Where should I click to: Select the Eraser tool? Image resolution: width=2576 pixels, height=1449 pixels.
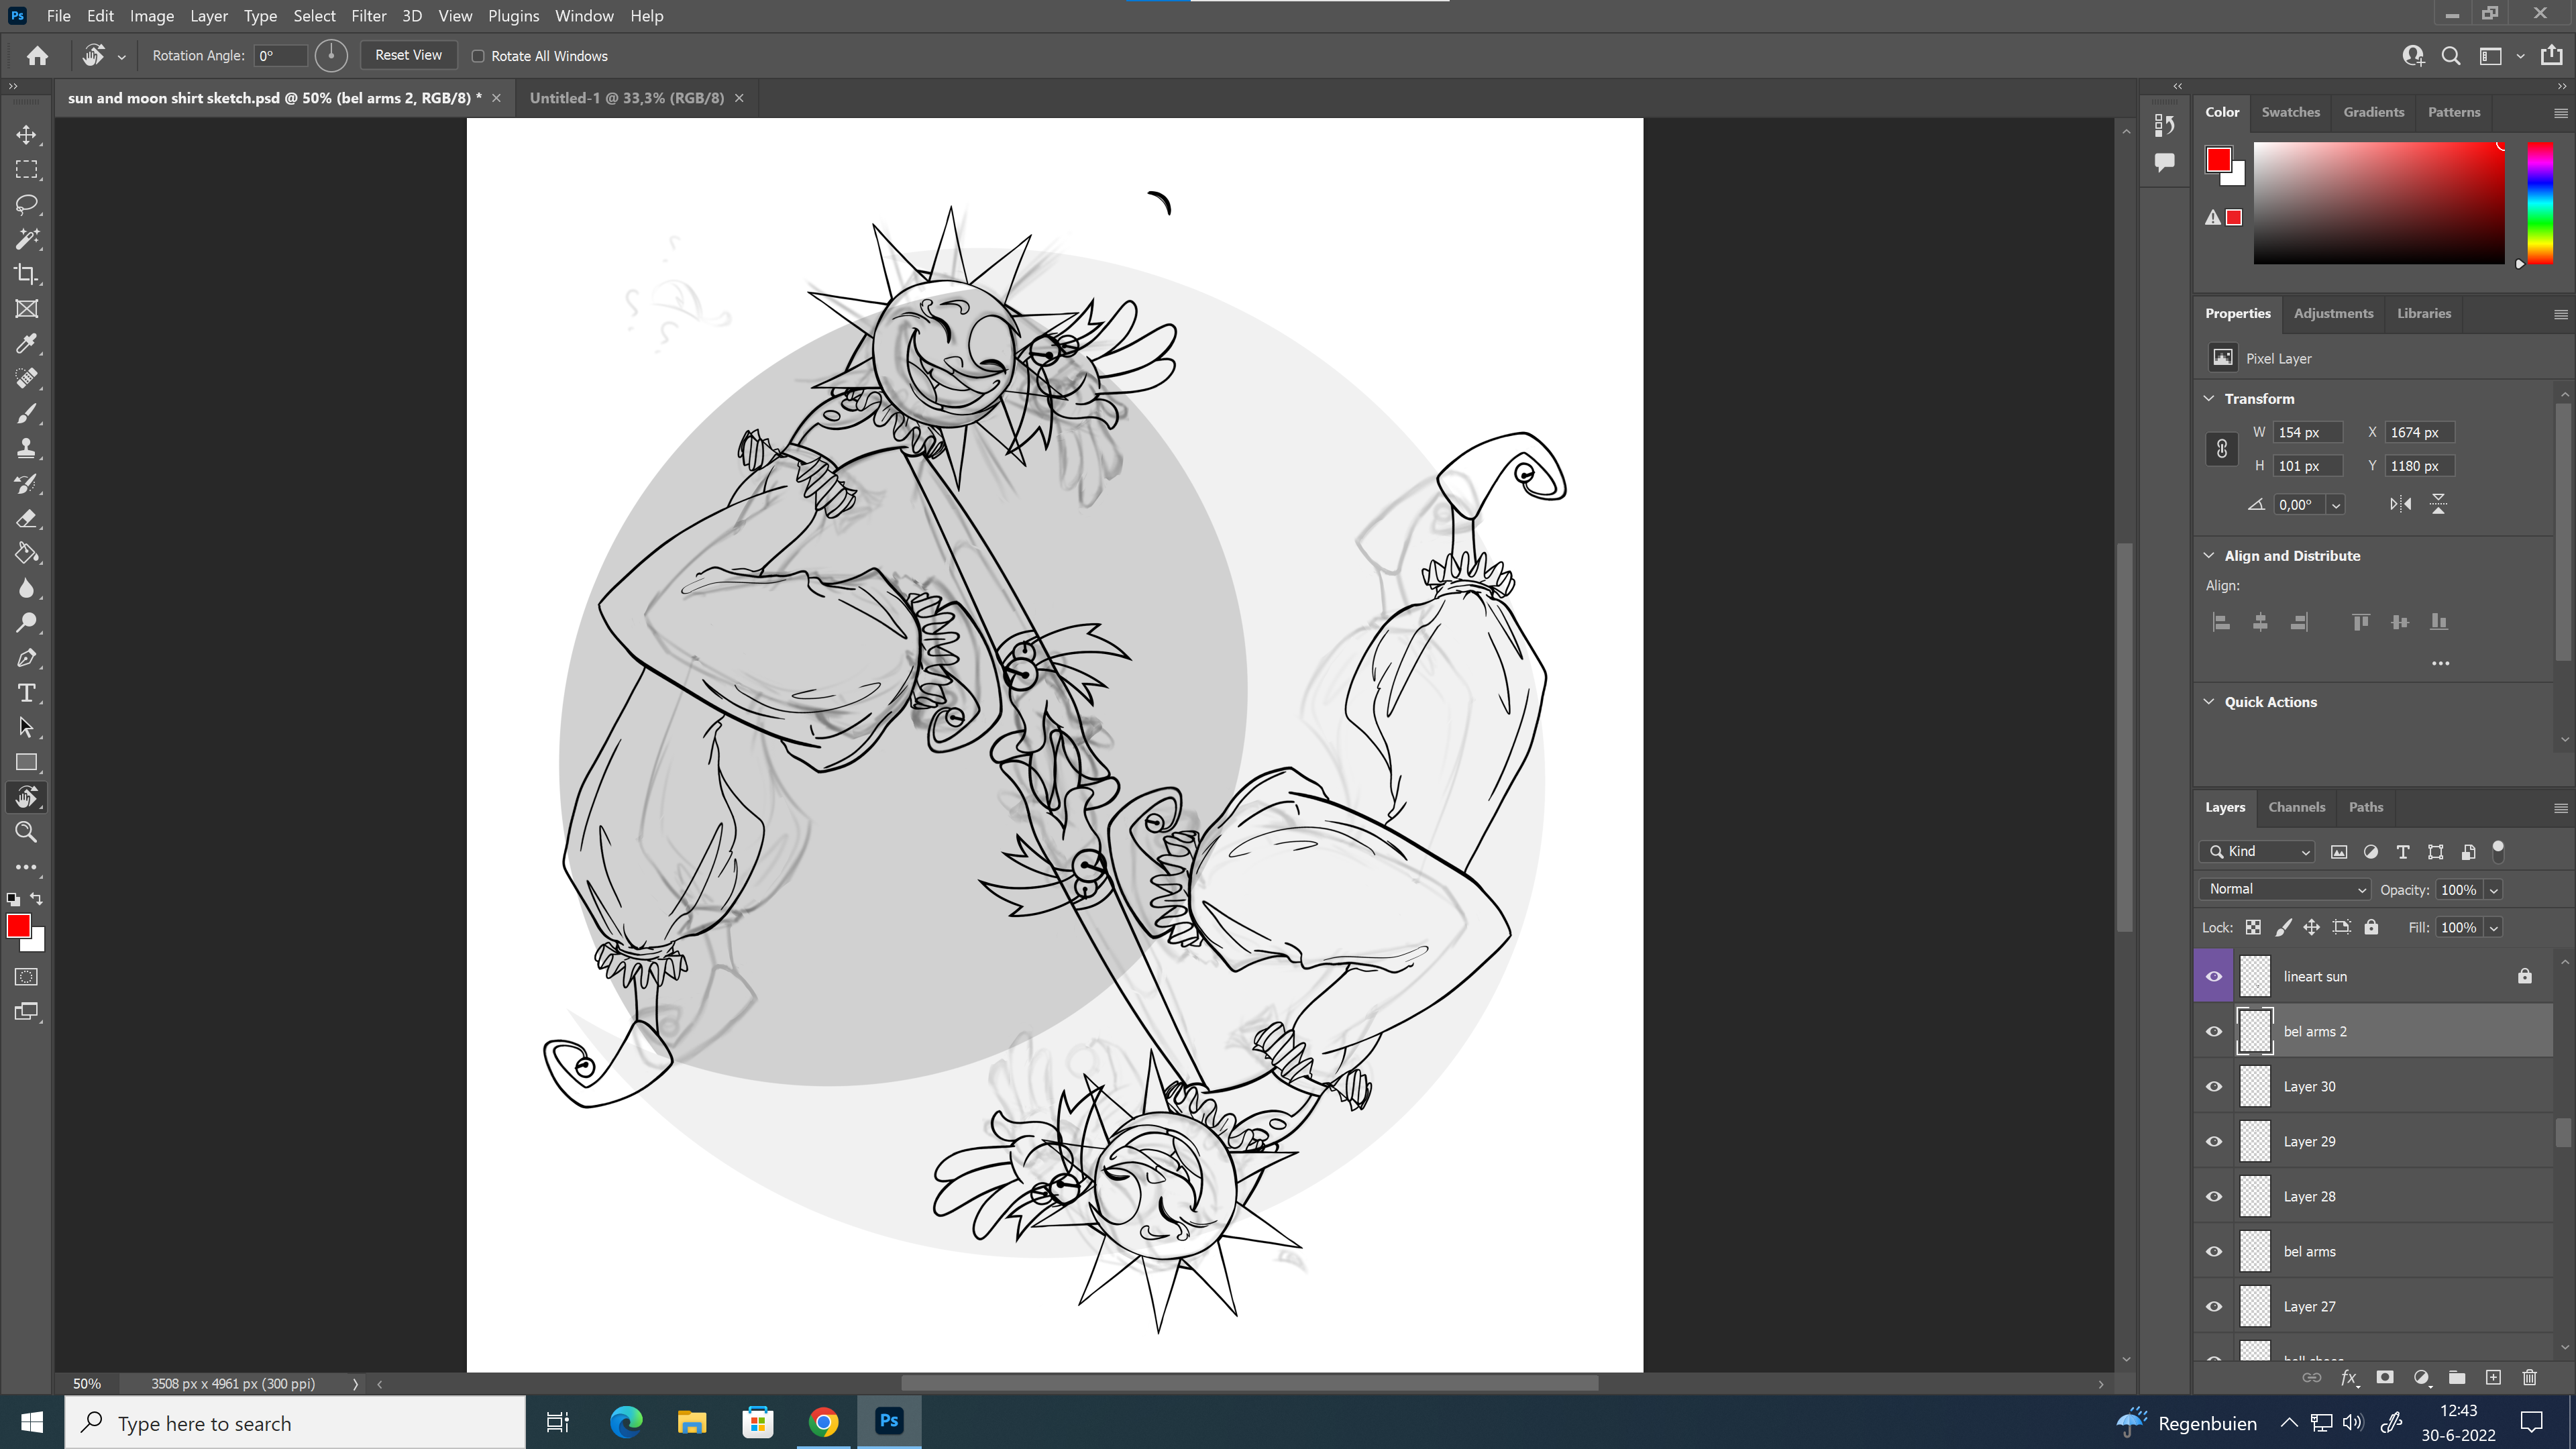27,518
